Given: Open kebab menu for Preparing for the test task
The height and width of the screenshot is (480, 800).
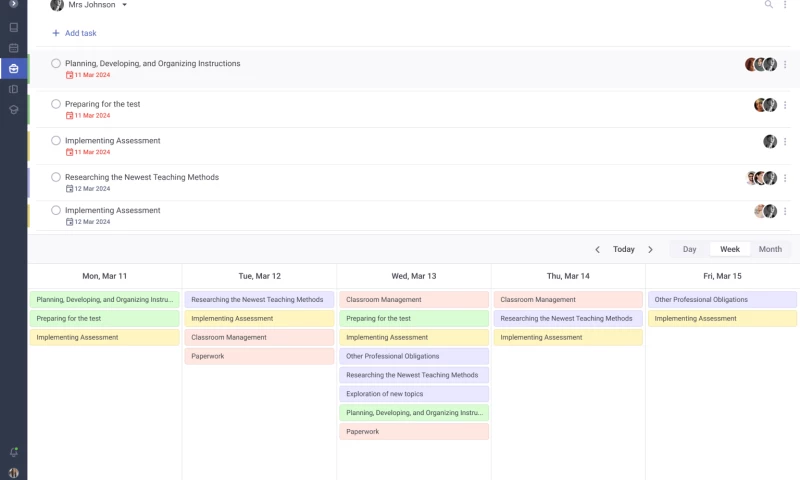Looking at the screenshot, I should (x=785, y=105).
